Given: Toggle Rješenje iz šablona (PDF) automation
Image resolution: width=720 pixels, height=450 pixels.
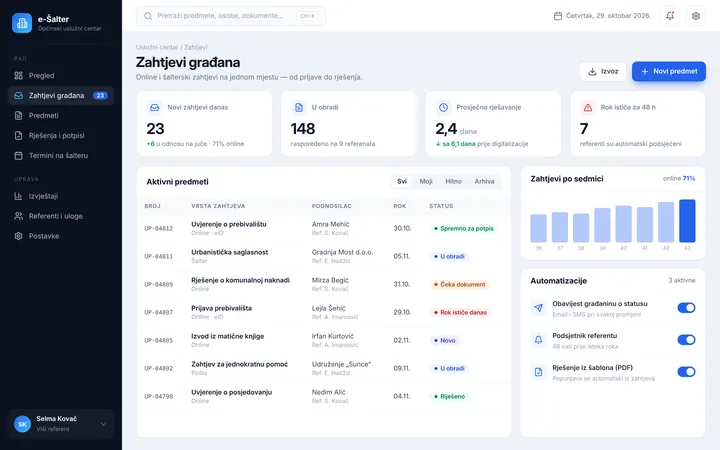Looking at the screenshot, I should [686, 371].
